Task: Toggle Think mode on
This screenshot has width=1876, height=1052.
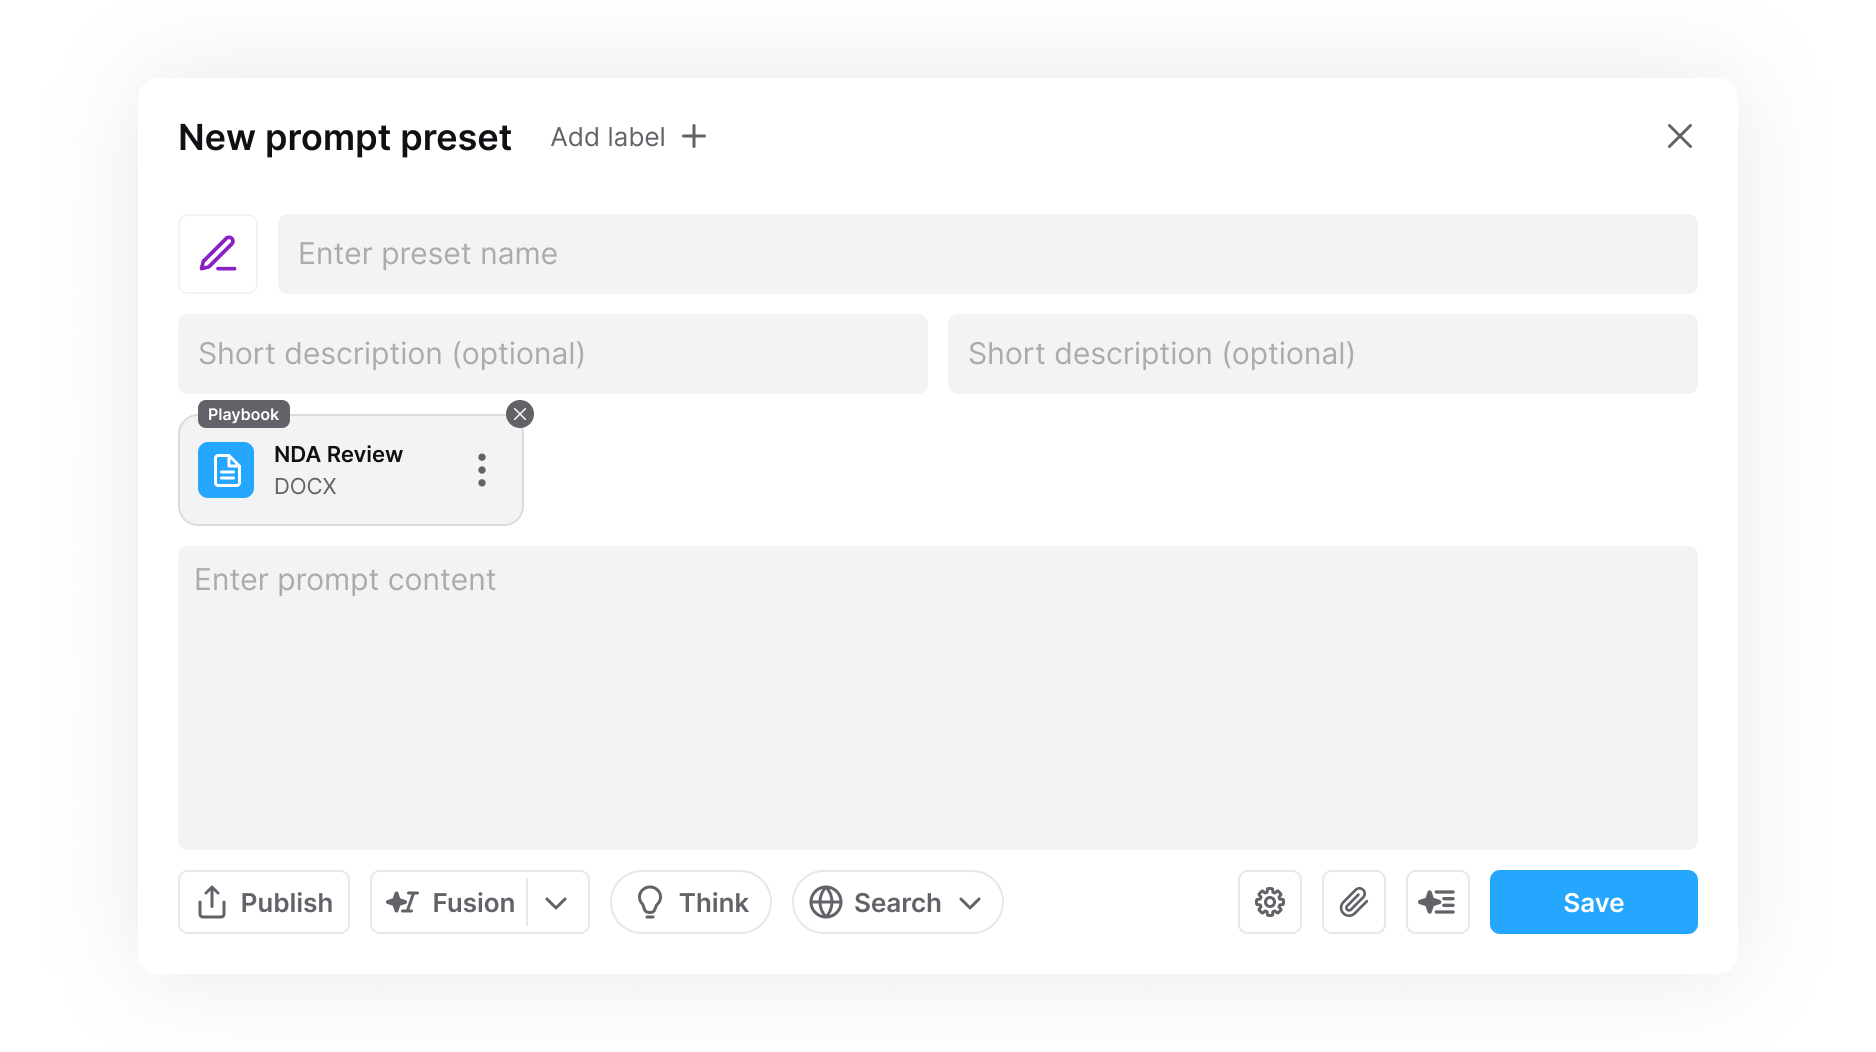Action: [691, 902]
